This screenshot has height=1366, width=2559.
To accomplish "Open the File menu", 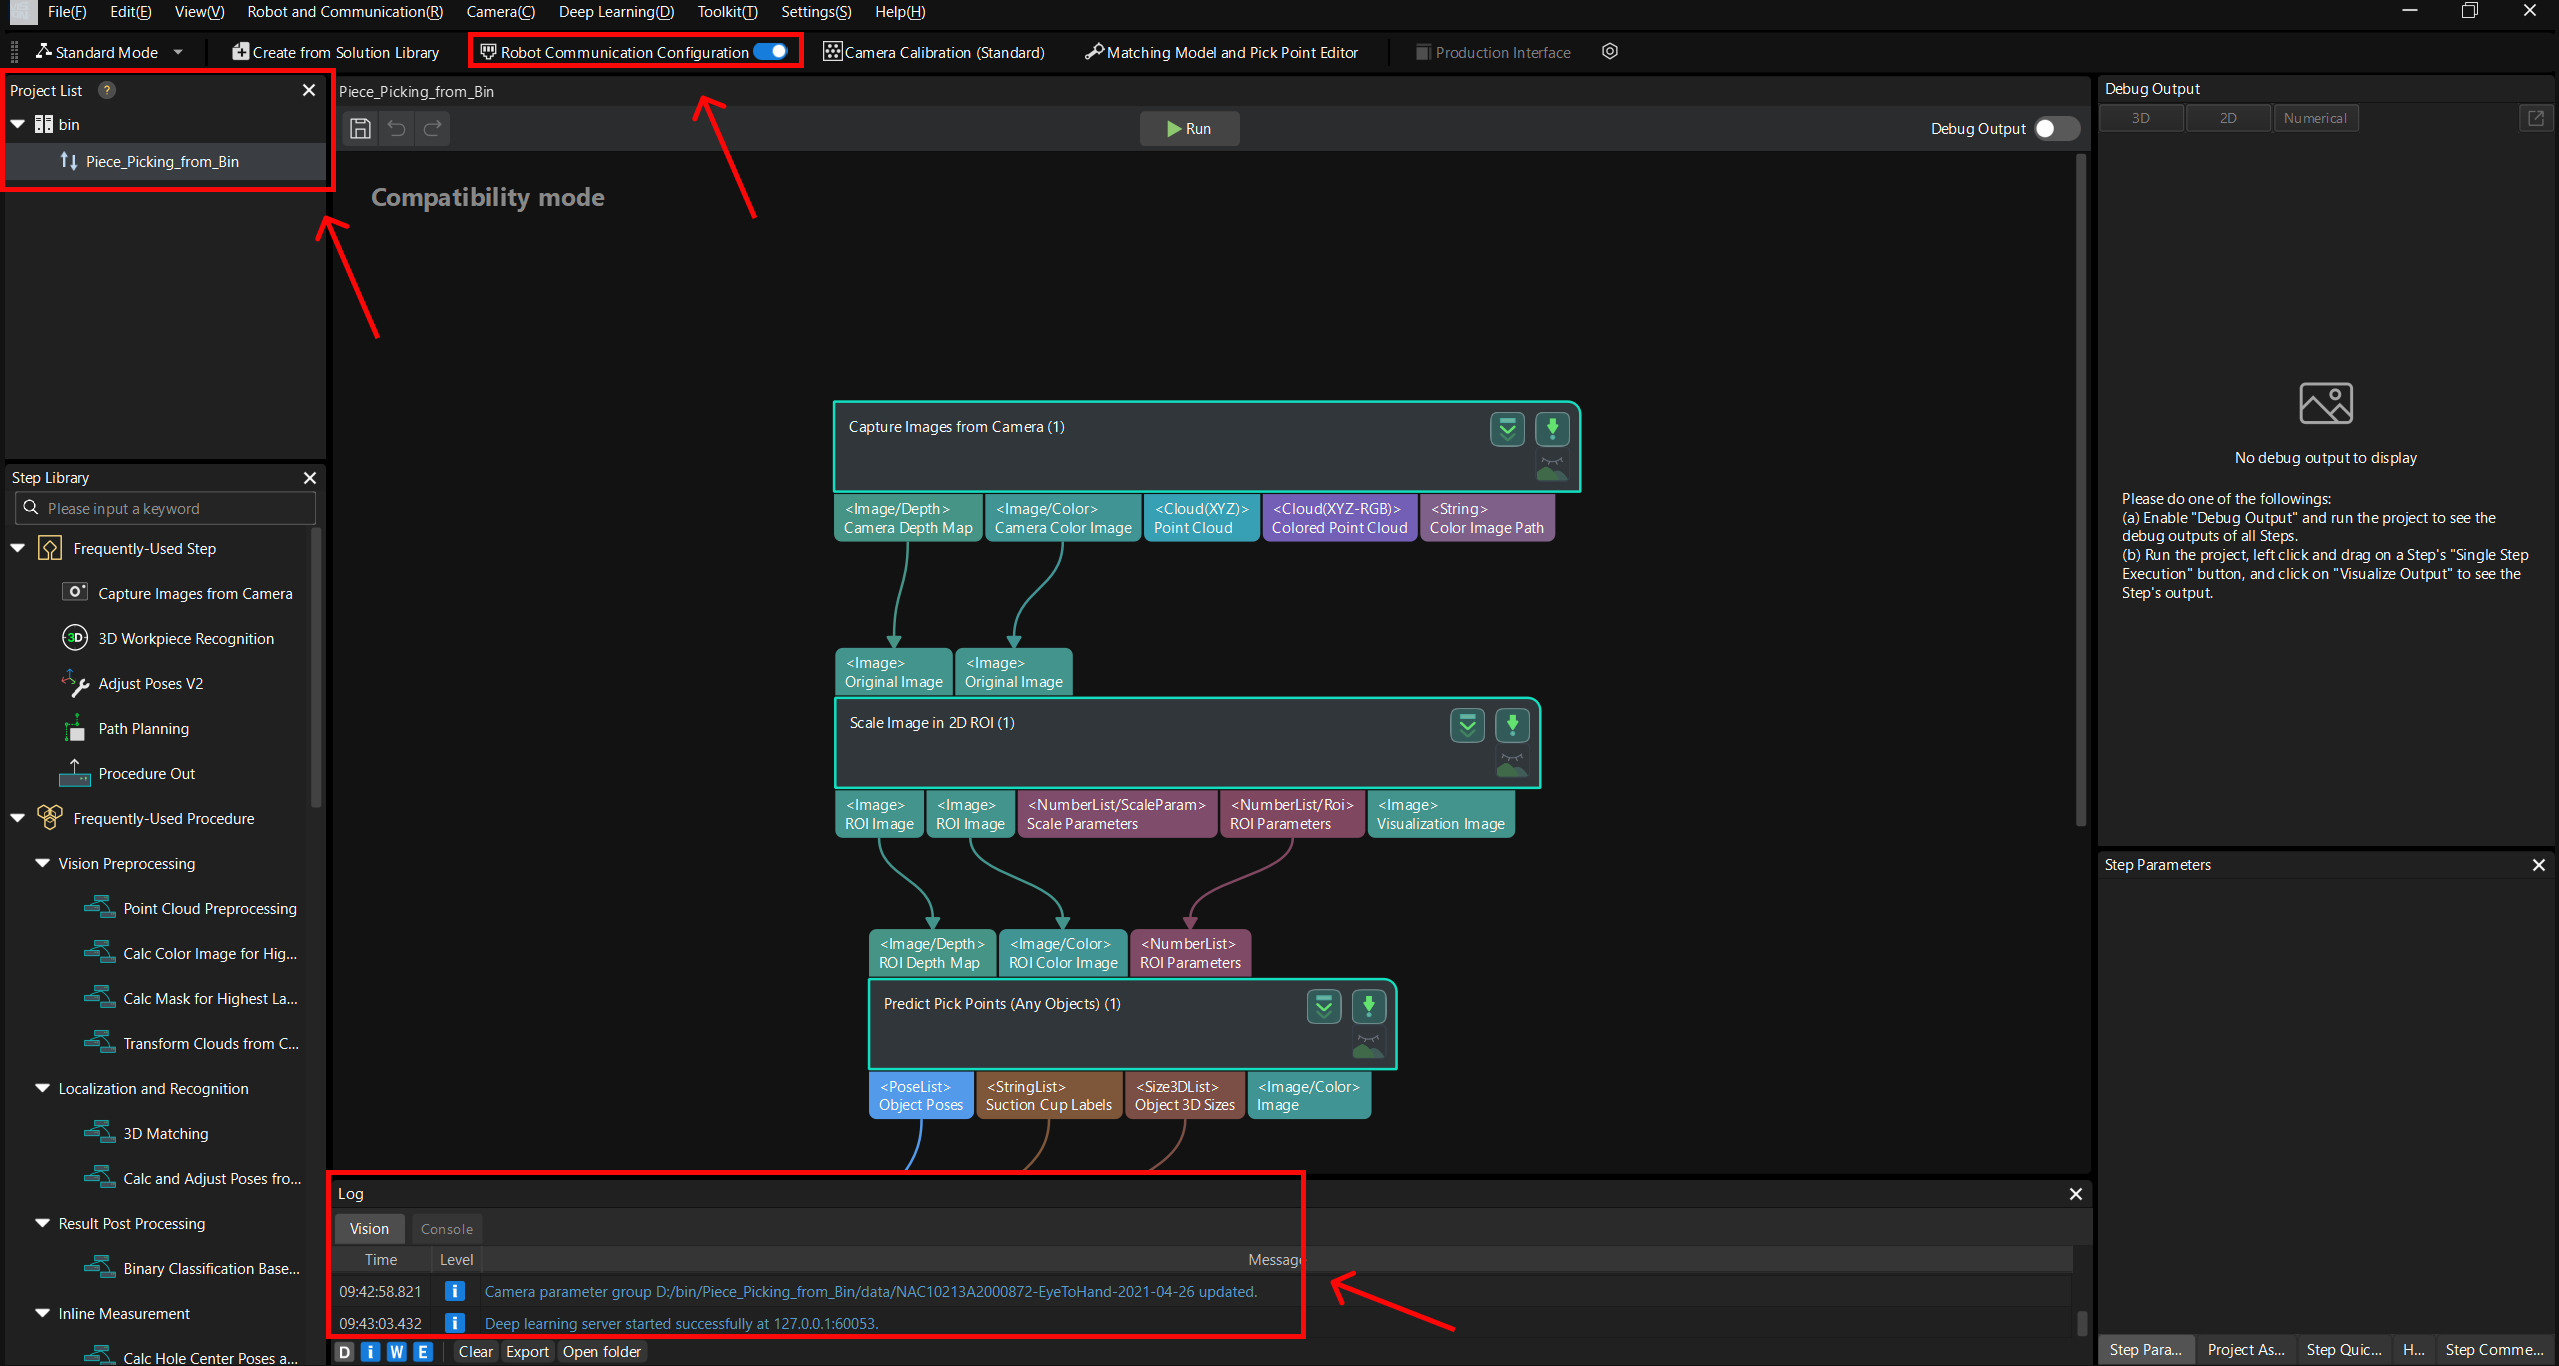I will pos(67,12).
